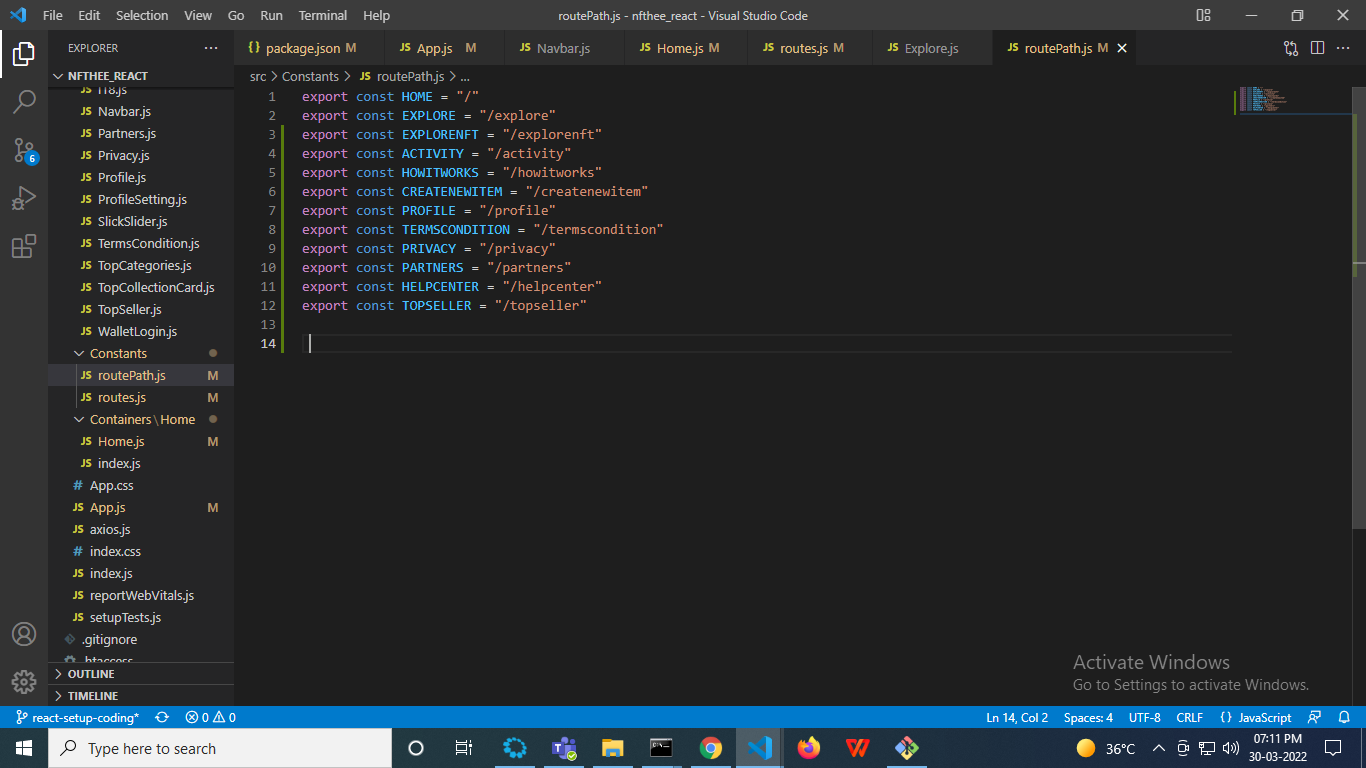Open the Extensions view
The width and height of the screenshot is (1366, 768).
[x=24, y=246]
